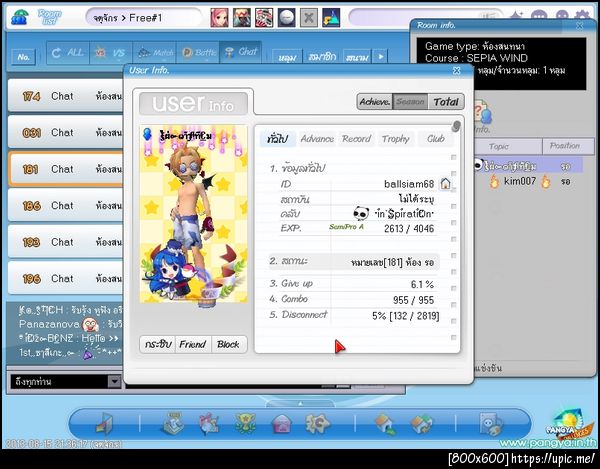Select chat room number 196
Viewport: 600px width, 469px height.
point(65,278)
